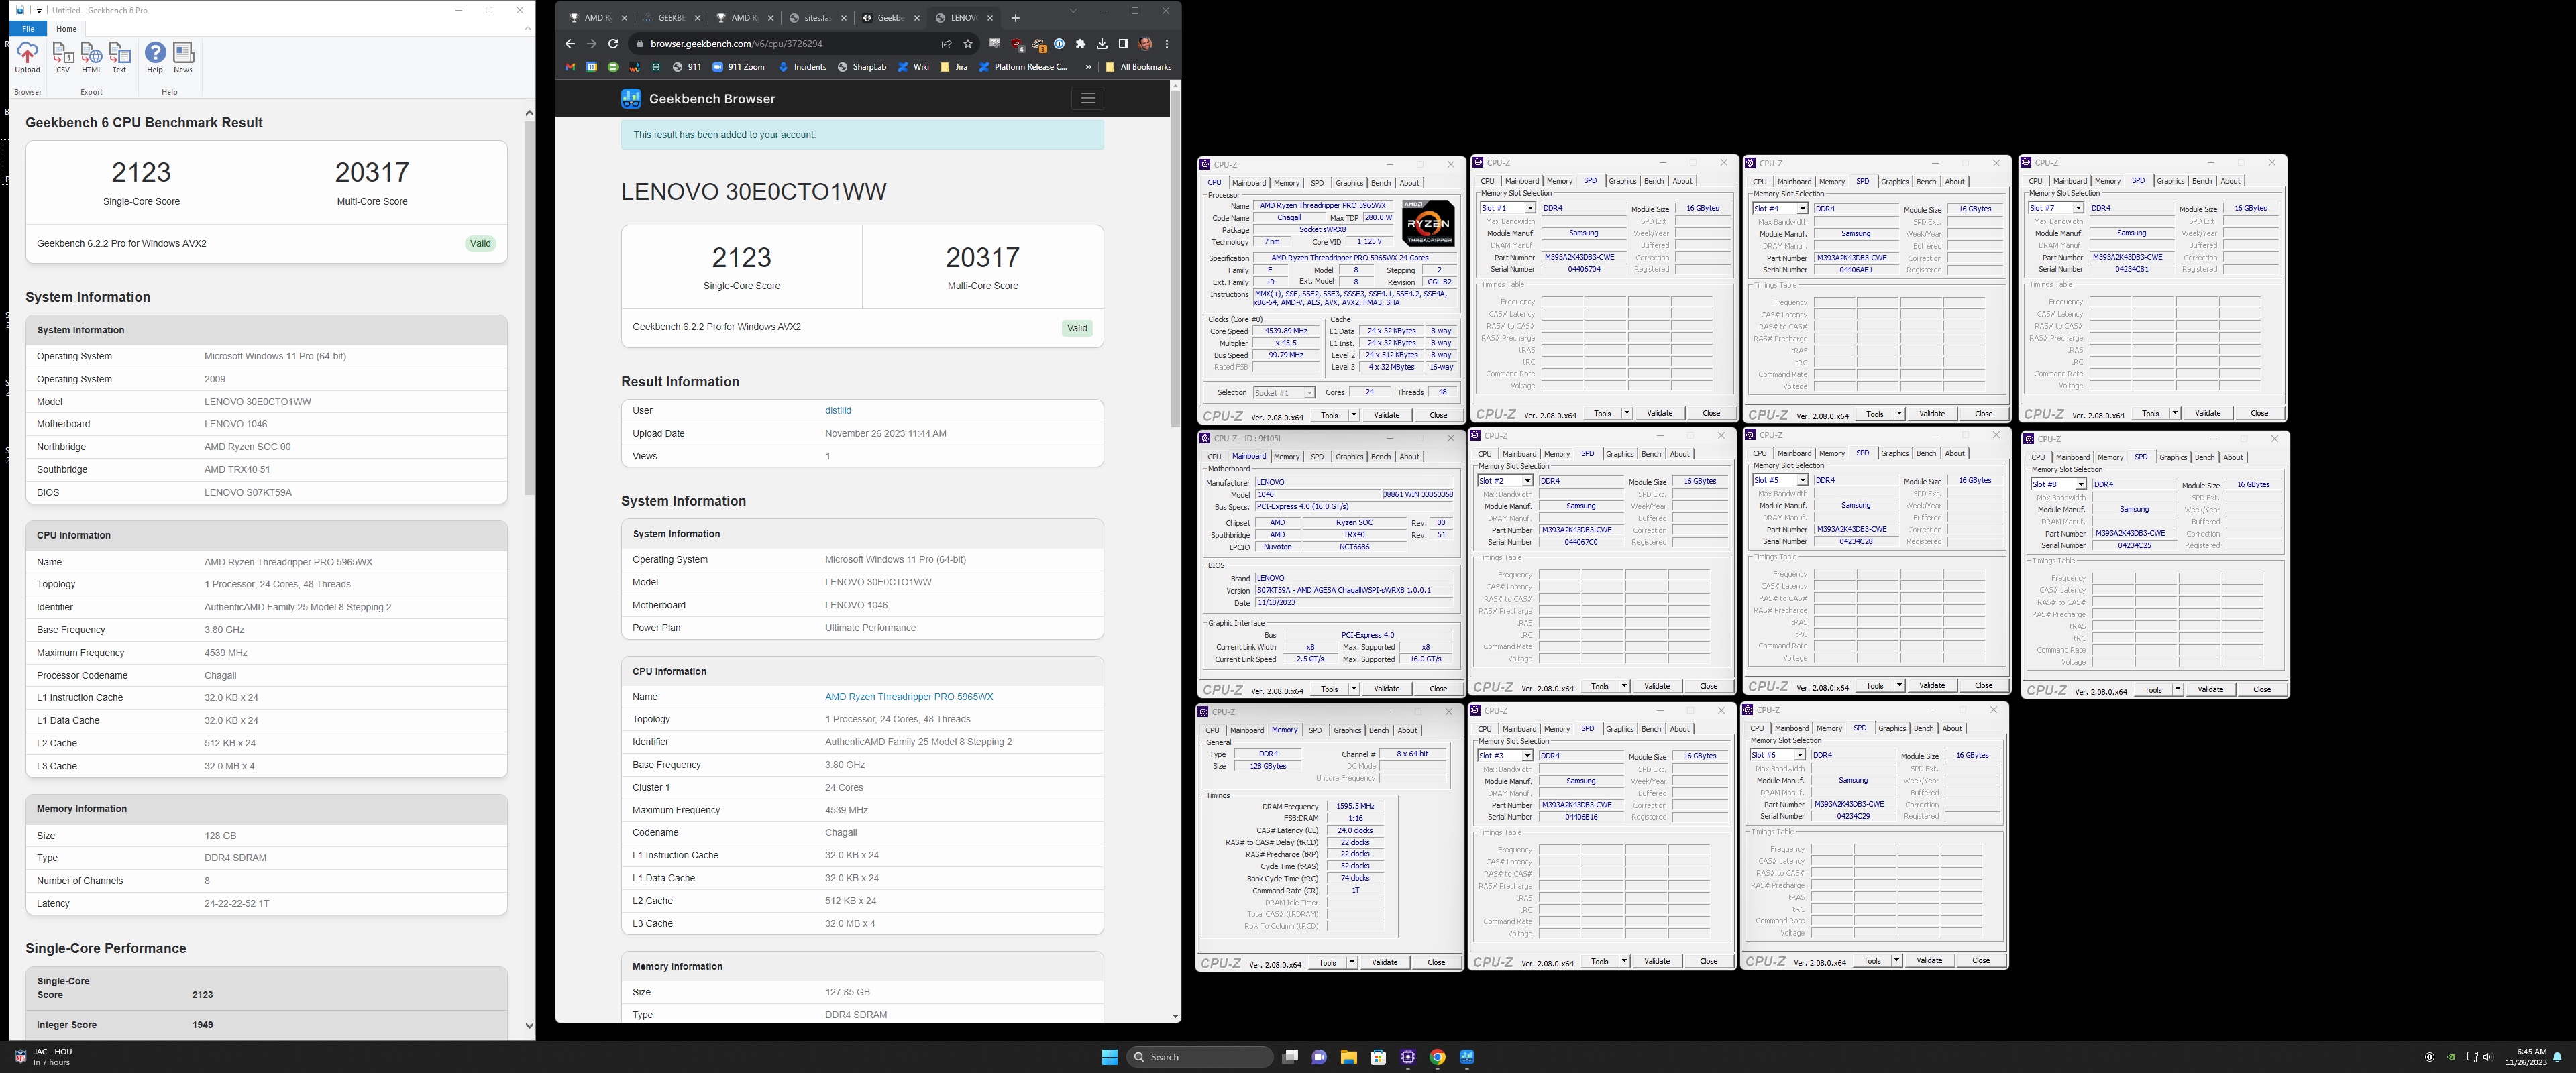Open Help icon in Geekbench ribbon
Image resolution: width=2576 pixels, height=1073 pixels.
[x=155, y=58]
